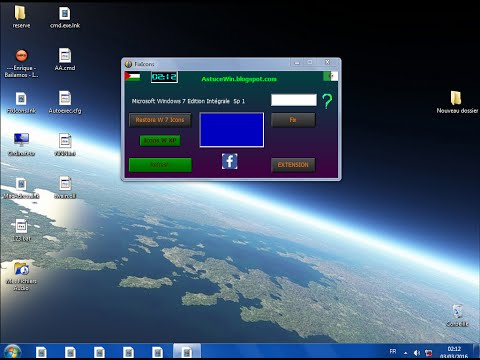Viewport: 480px width, 360px height.
Task: Show hidden system tray icons arrow
Action: (x=406, y=353)
